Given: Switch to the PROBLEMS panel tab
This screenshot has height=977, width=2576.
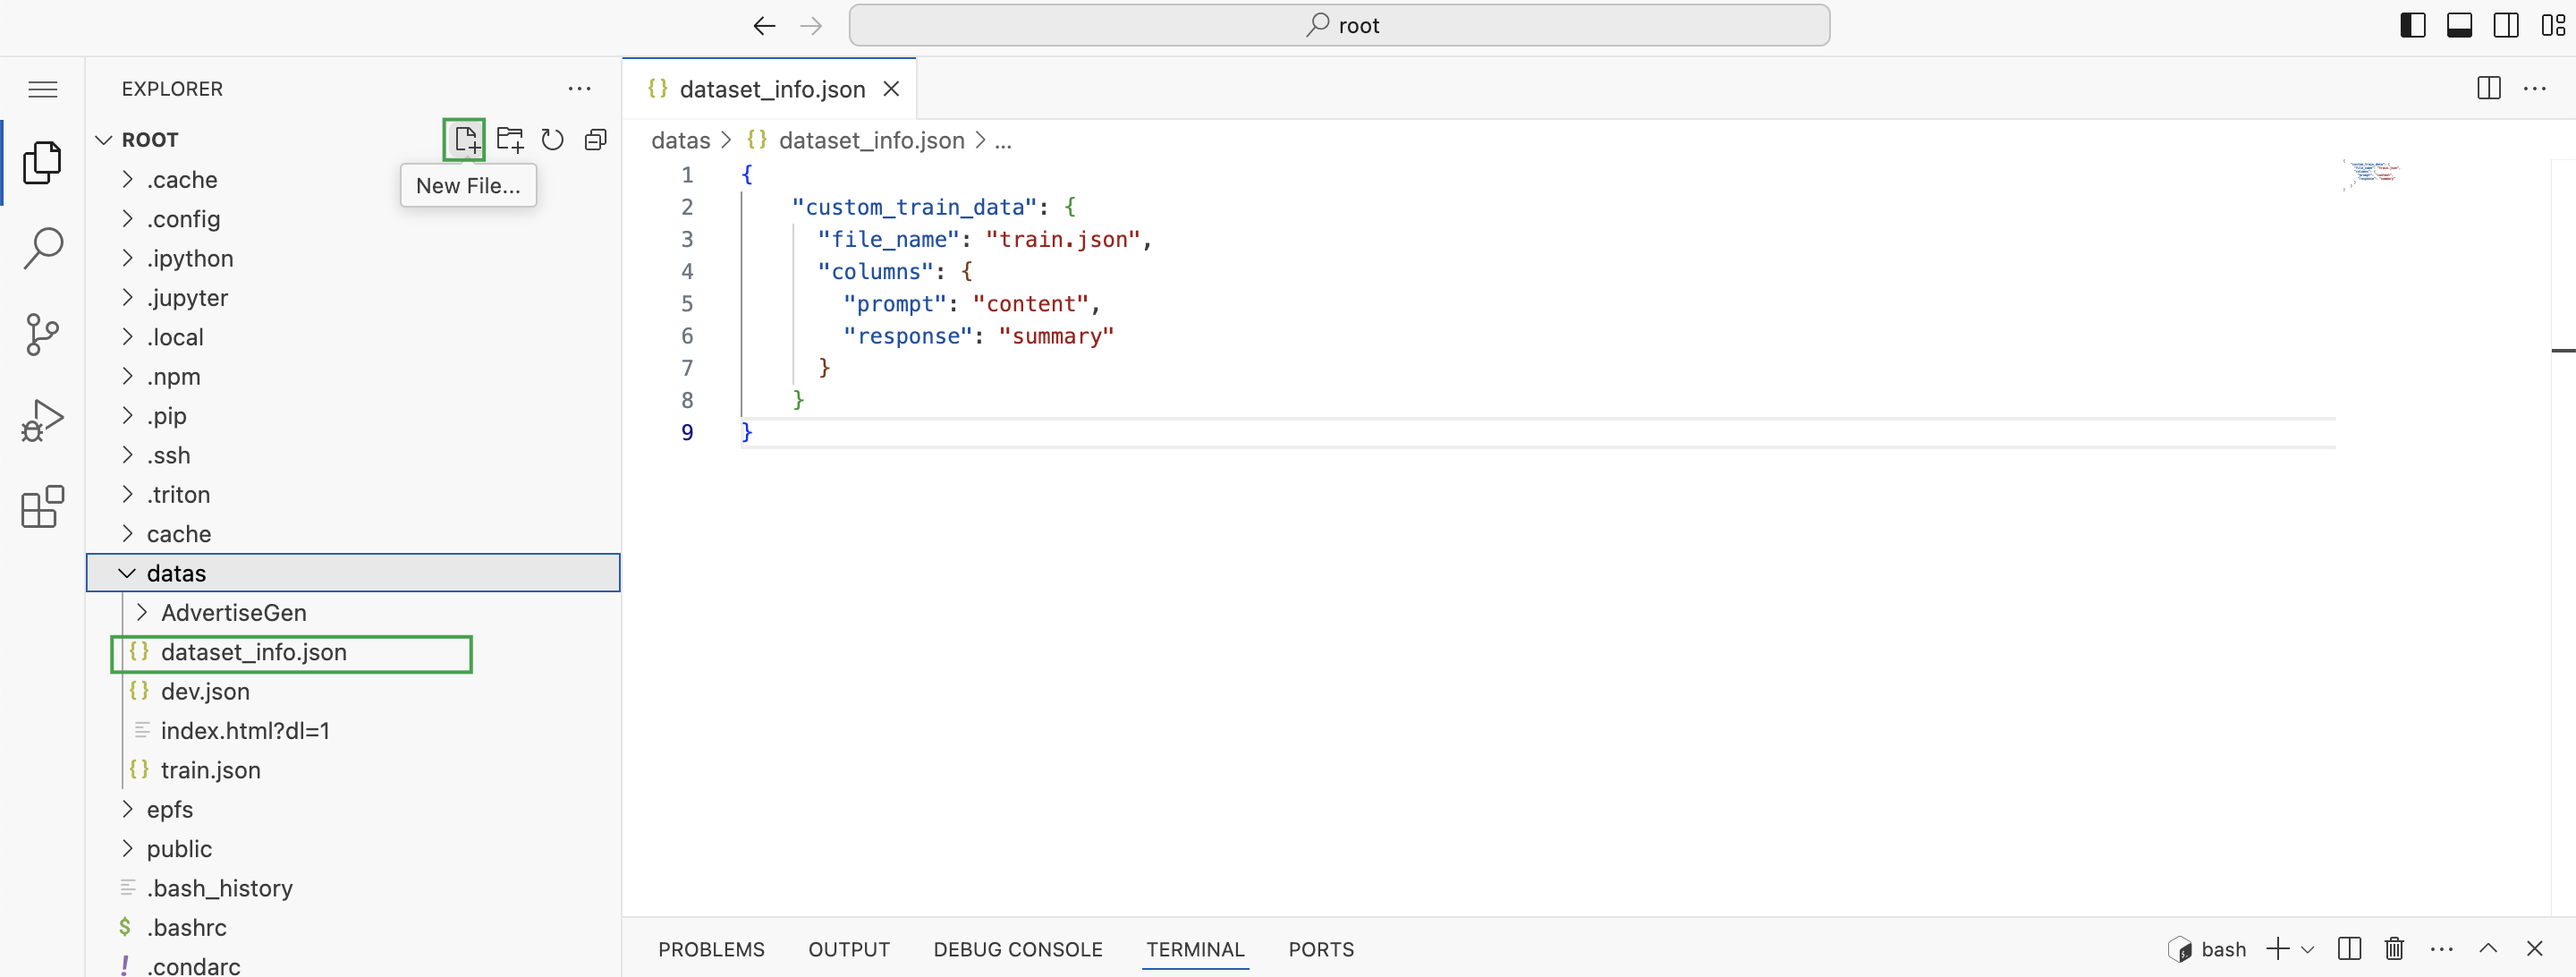Looking at the screenshot, I should [x=711, y=949].
